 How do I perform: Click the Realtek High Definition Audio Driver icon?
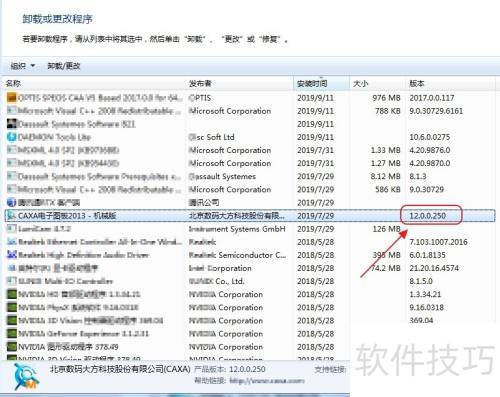[x=12, y=255]
